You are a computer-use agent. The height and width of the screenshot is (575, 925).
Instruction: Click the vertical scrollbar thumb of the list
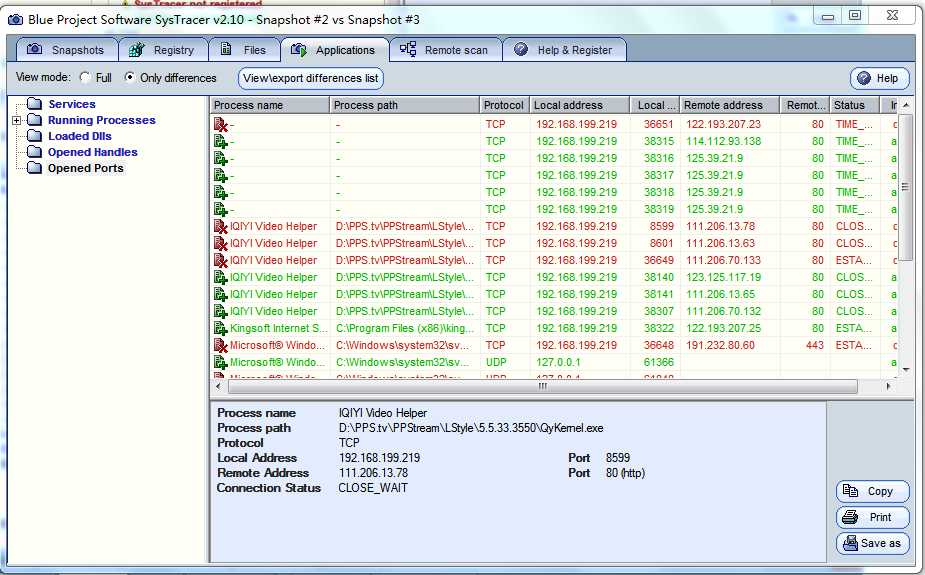pyautogui.click(x=906, y=187)
